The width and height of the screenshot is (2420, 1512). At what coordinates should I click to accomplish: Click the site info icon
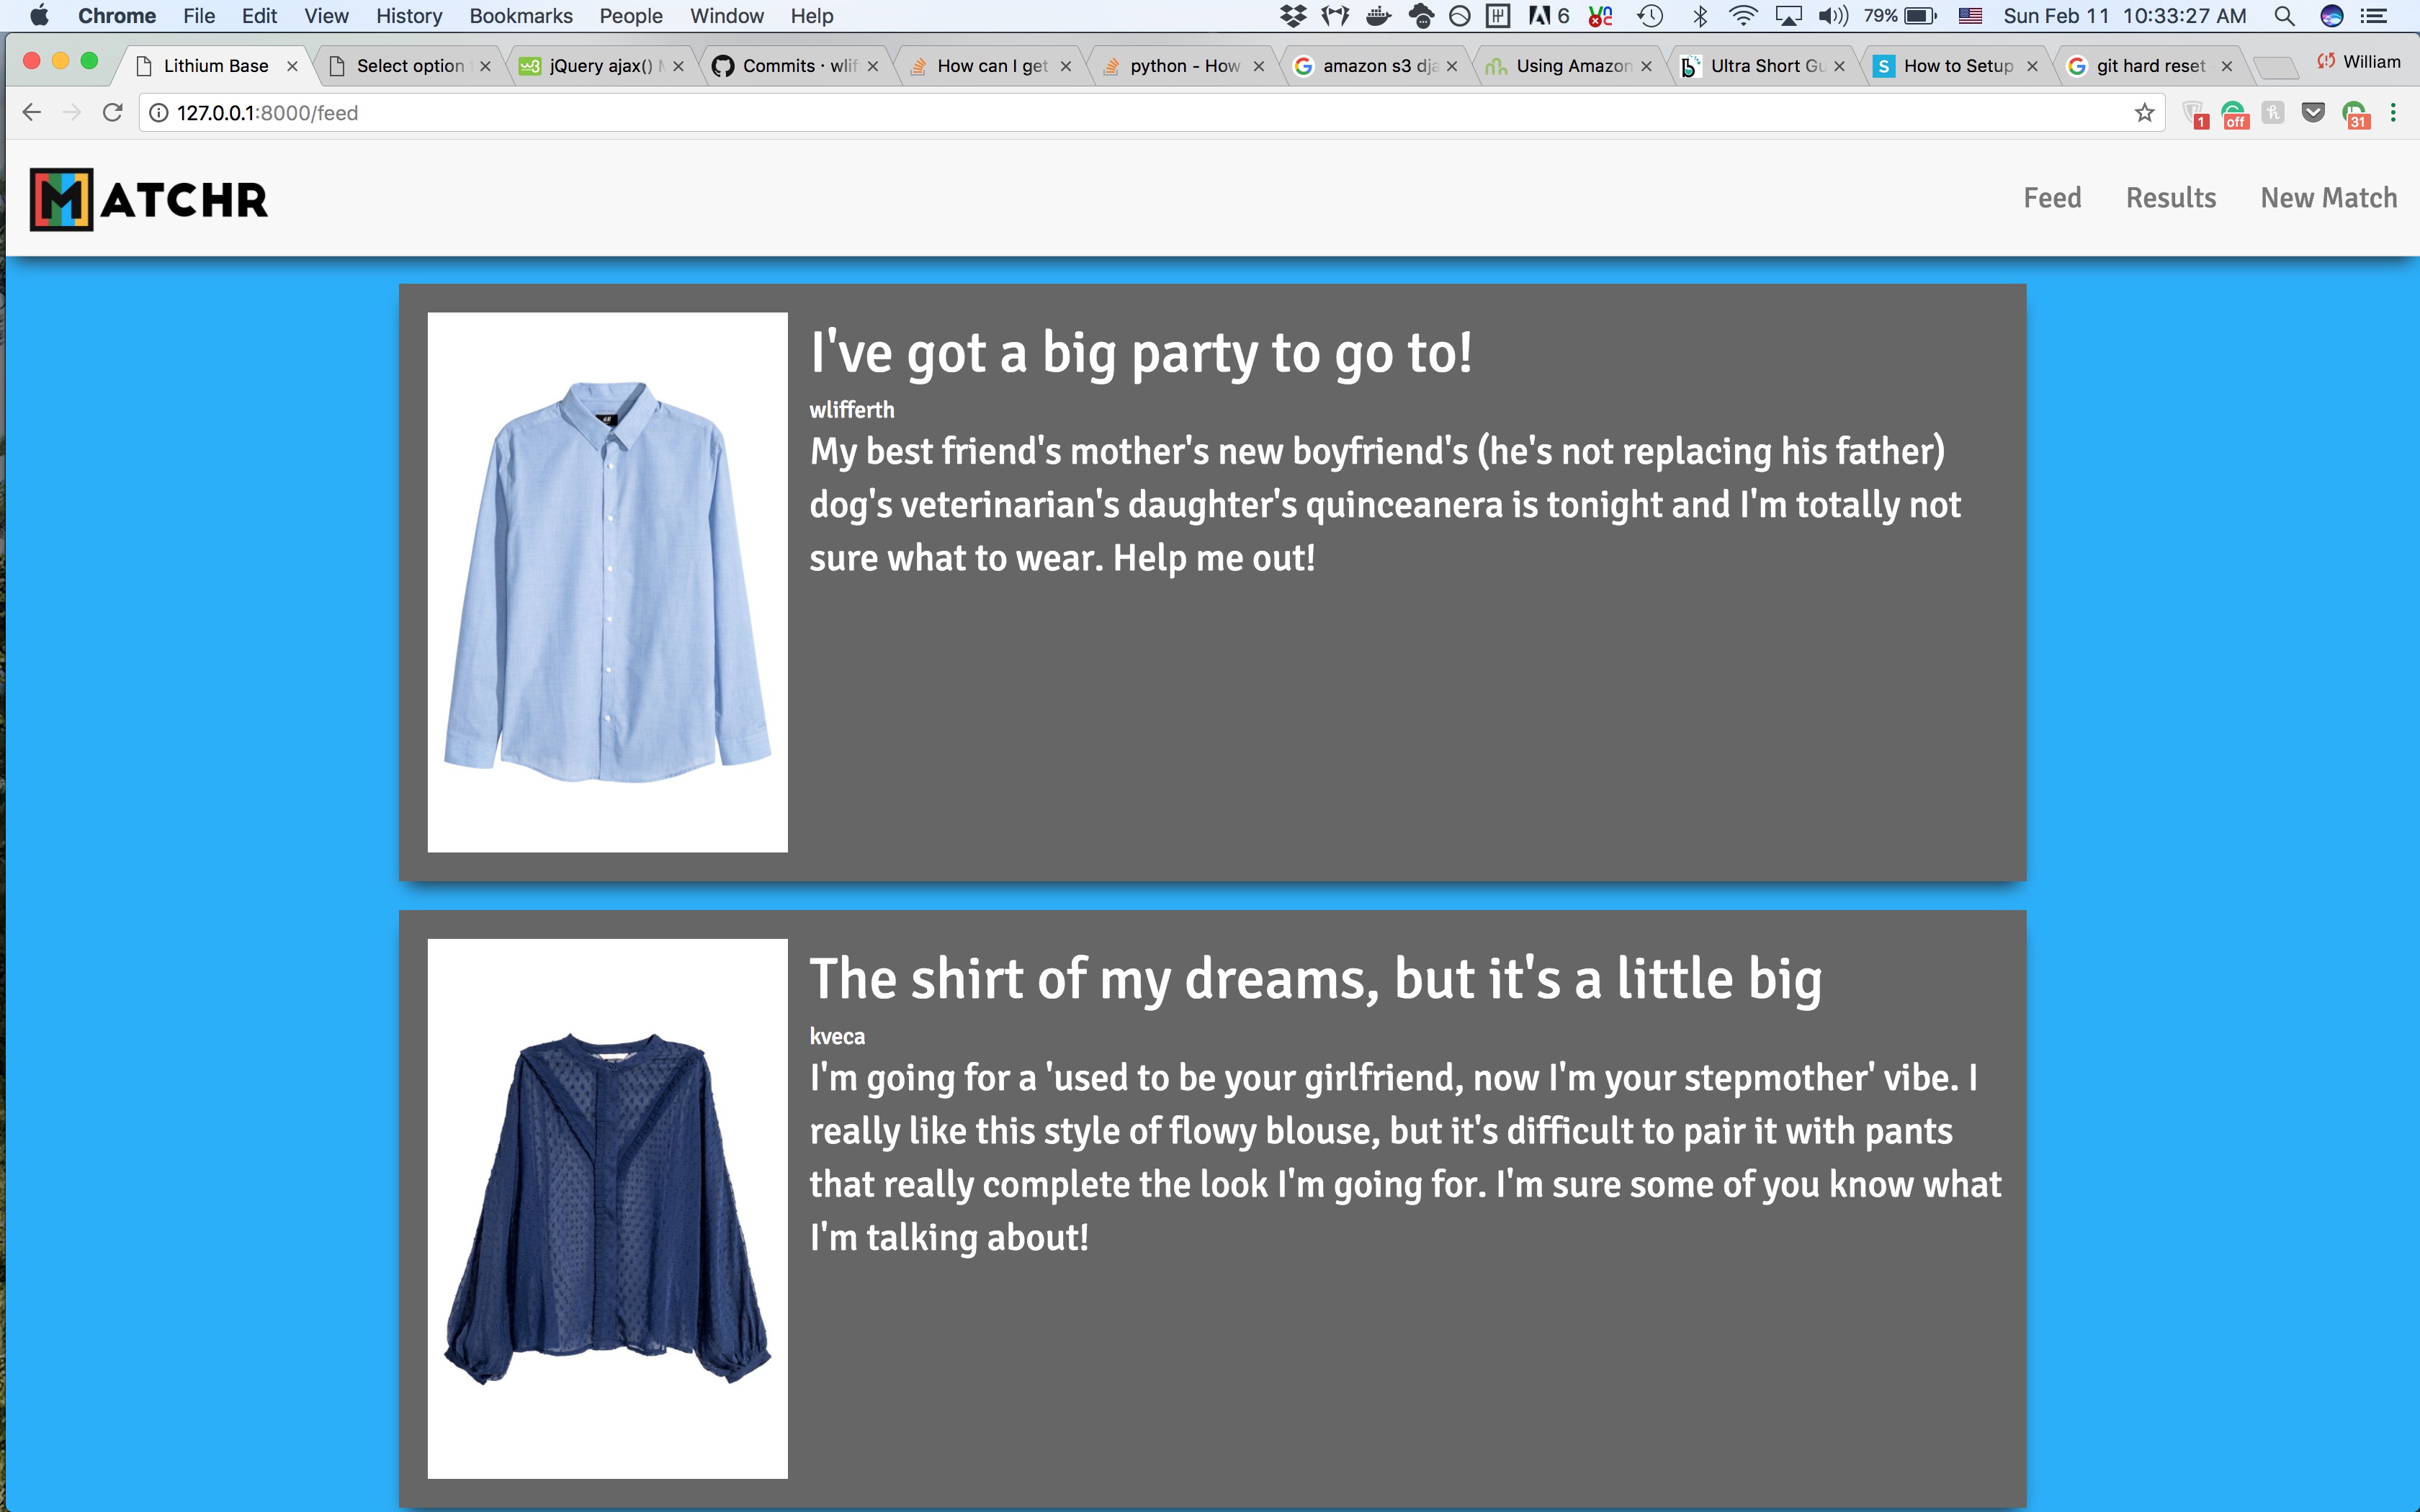[x=159, y=113]
